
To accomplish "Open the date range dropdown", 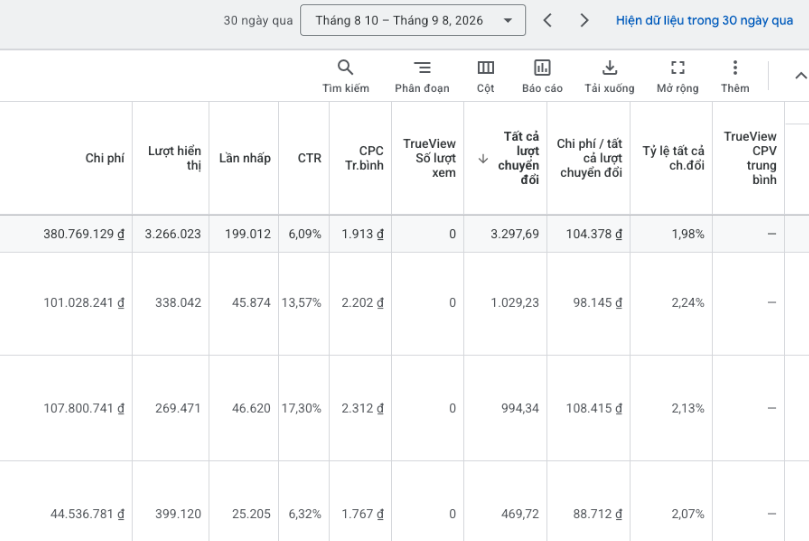I will click(x=413, y=20).
